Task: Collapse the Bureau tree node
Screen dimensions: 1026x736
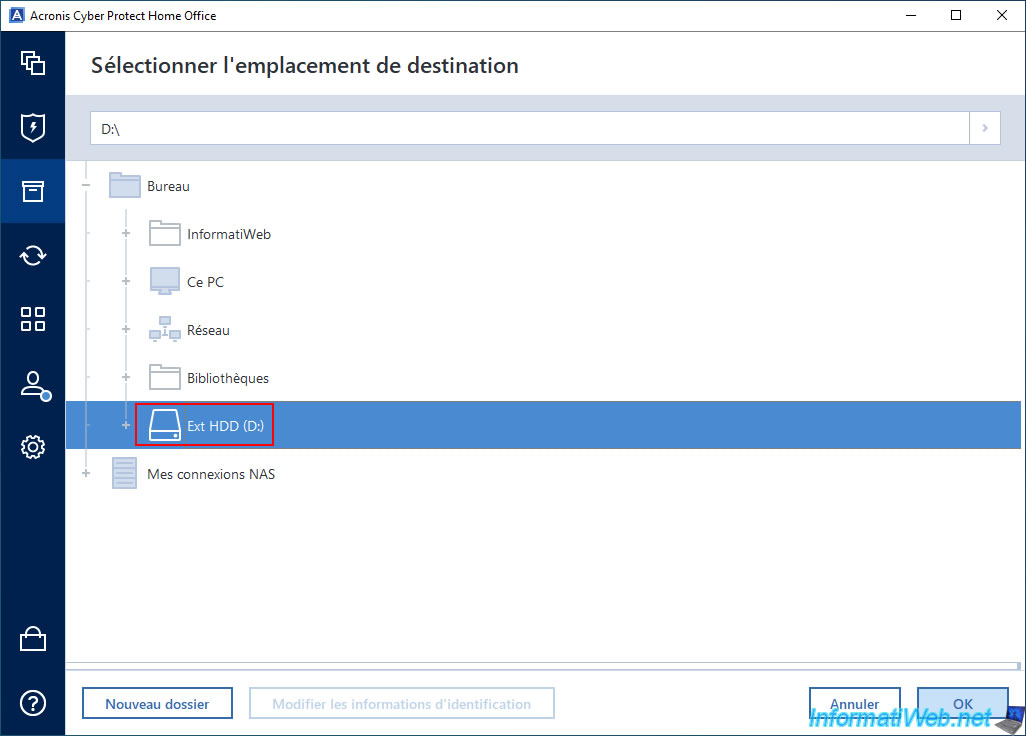Action: [86, 186]
